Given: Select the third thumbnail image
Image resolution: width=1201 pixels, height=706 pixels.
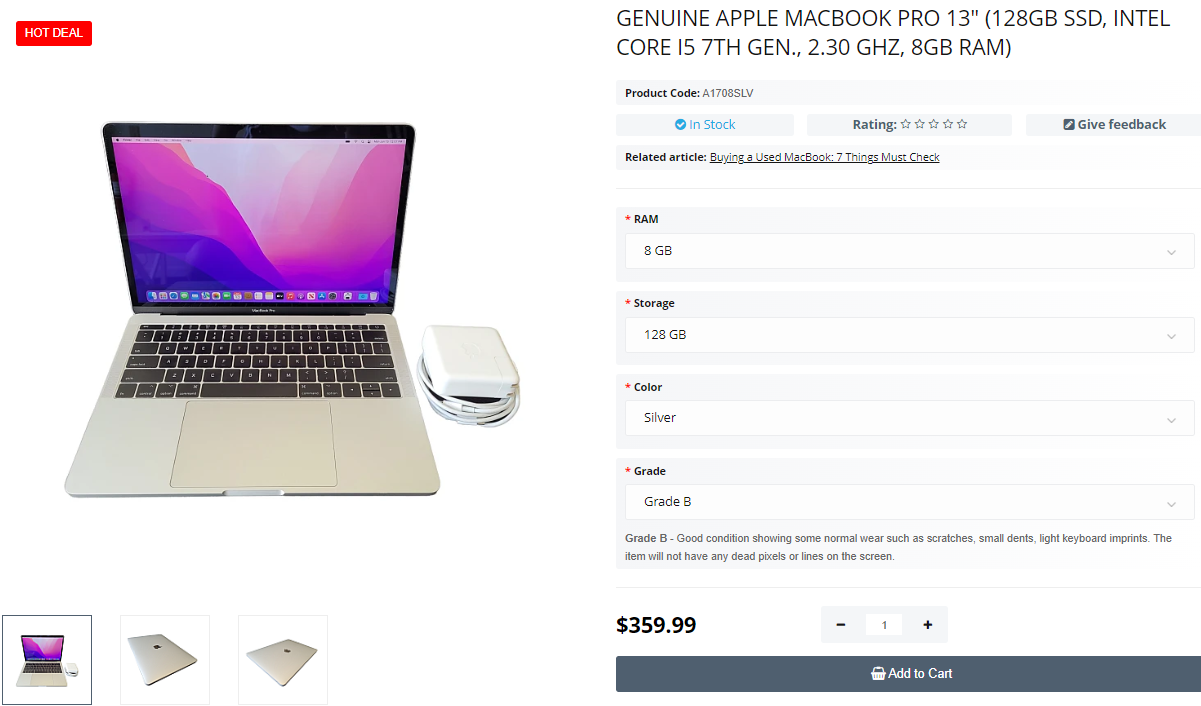Looking at the screenshot, I should [283, 660].
